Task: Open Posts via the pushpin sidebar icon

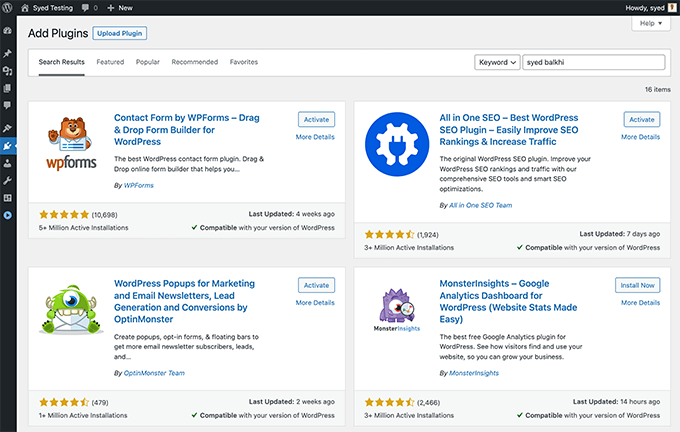Action: (7, 53)
